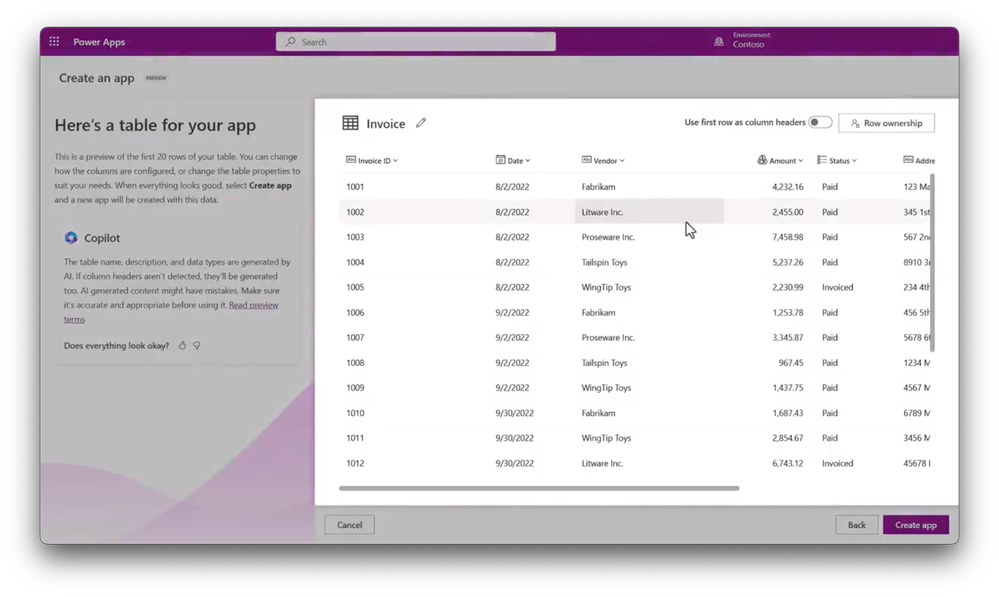Toggle Use first row as column headers

(820, 122)
